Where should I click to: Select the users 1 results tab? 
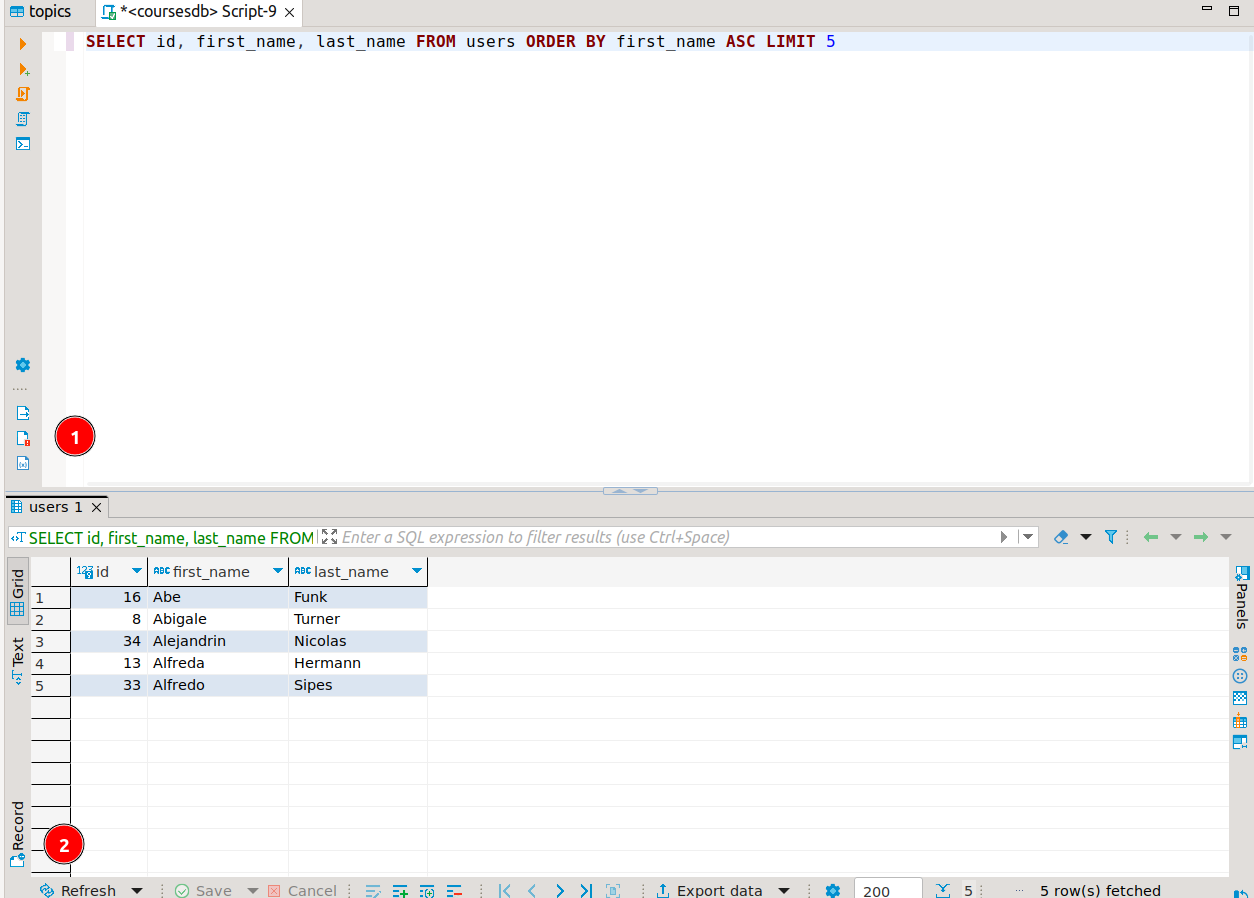(55, 507)
